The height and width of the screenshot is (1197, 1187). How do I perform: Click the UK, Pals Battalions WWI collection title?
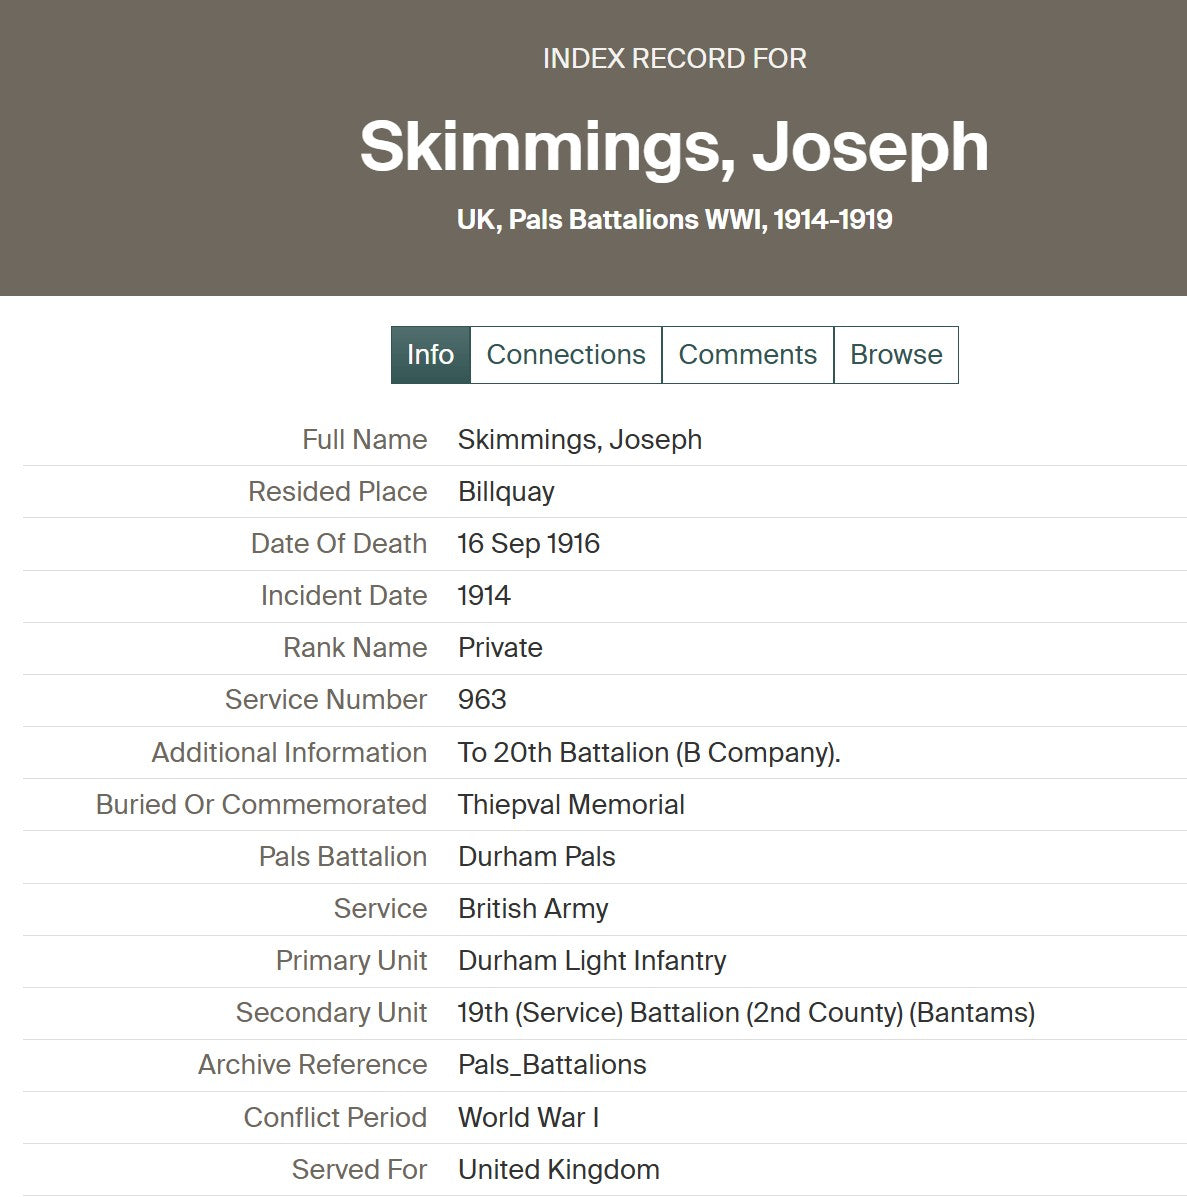coord(674,220)
